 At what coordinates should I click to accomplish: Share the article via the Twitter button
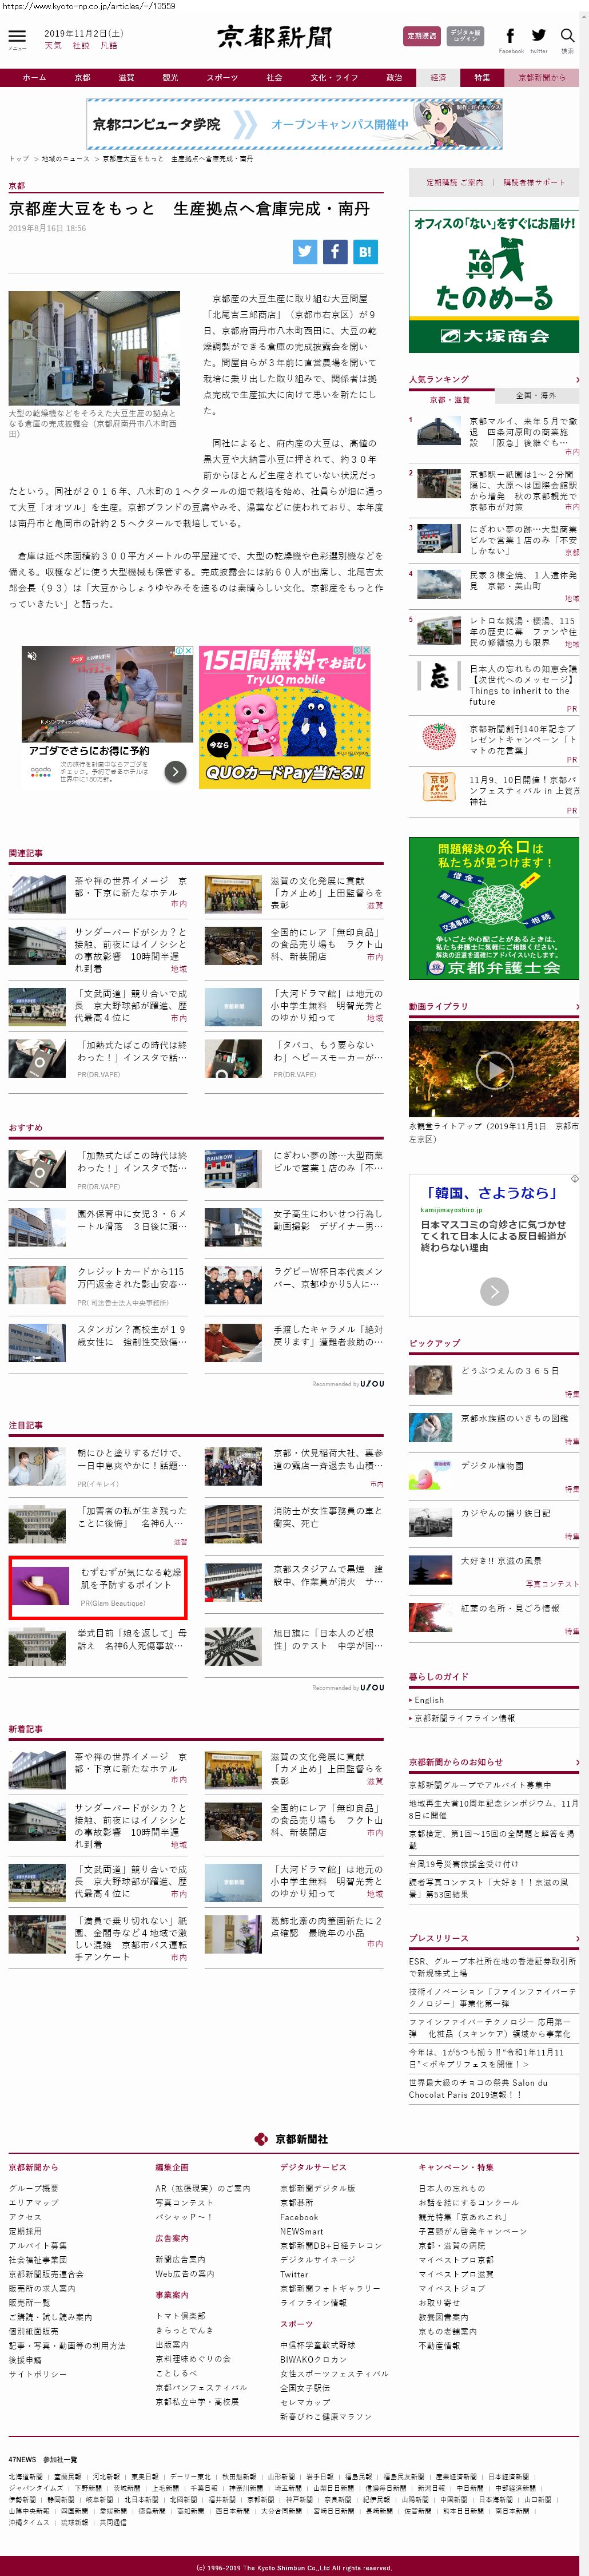(x=305, y=252)
